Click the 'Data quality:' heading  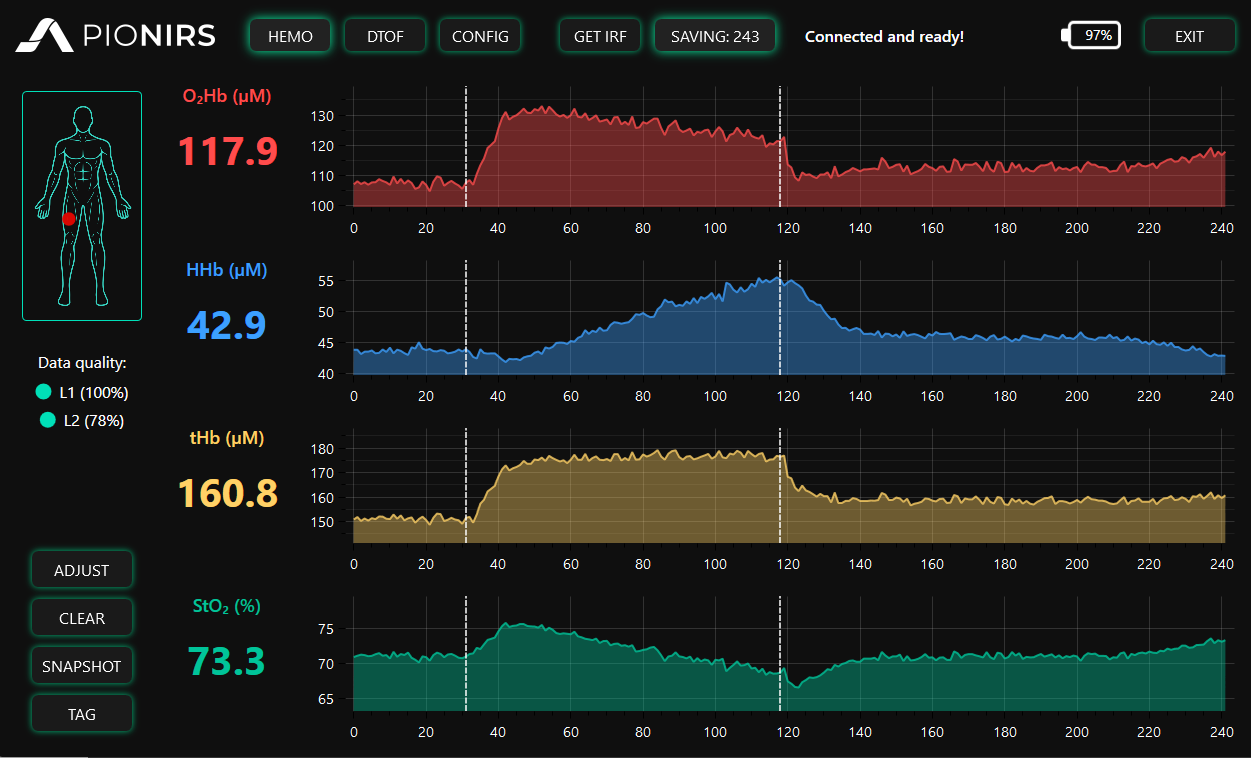click(x=82, y=363)
